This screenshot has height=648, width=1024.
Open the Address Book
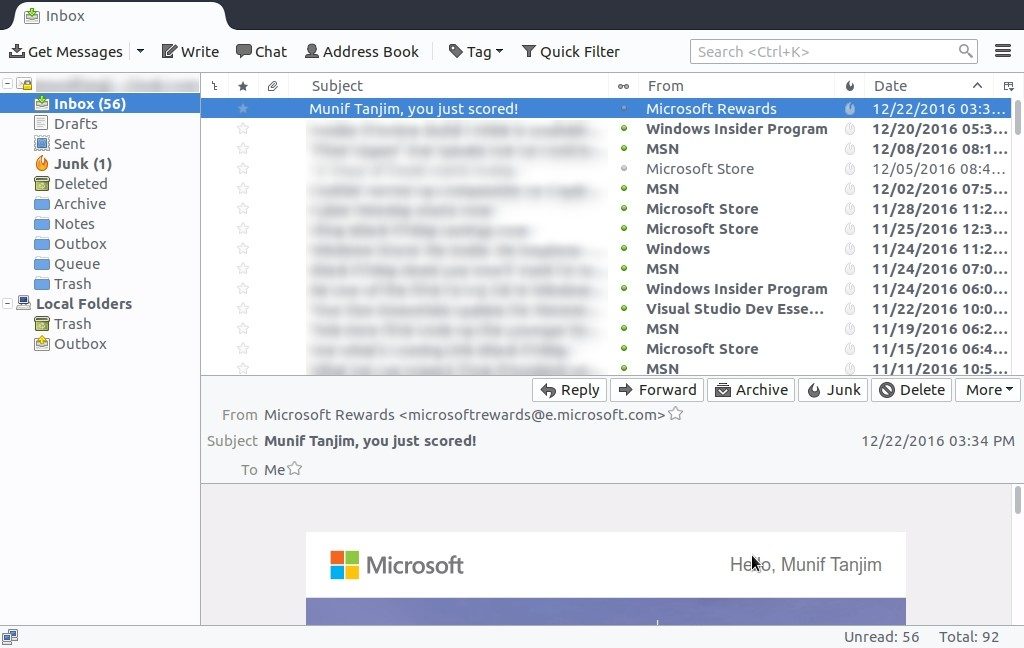(x=362, y=52)
